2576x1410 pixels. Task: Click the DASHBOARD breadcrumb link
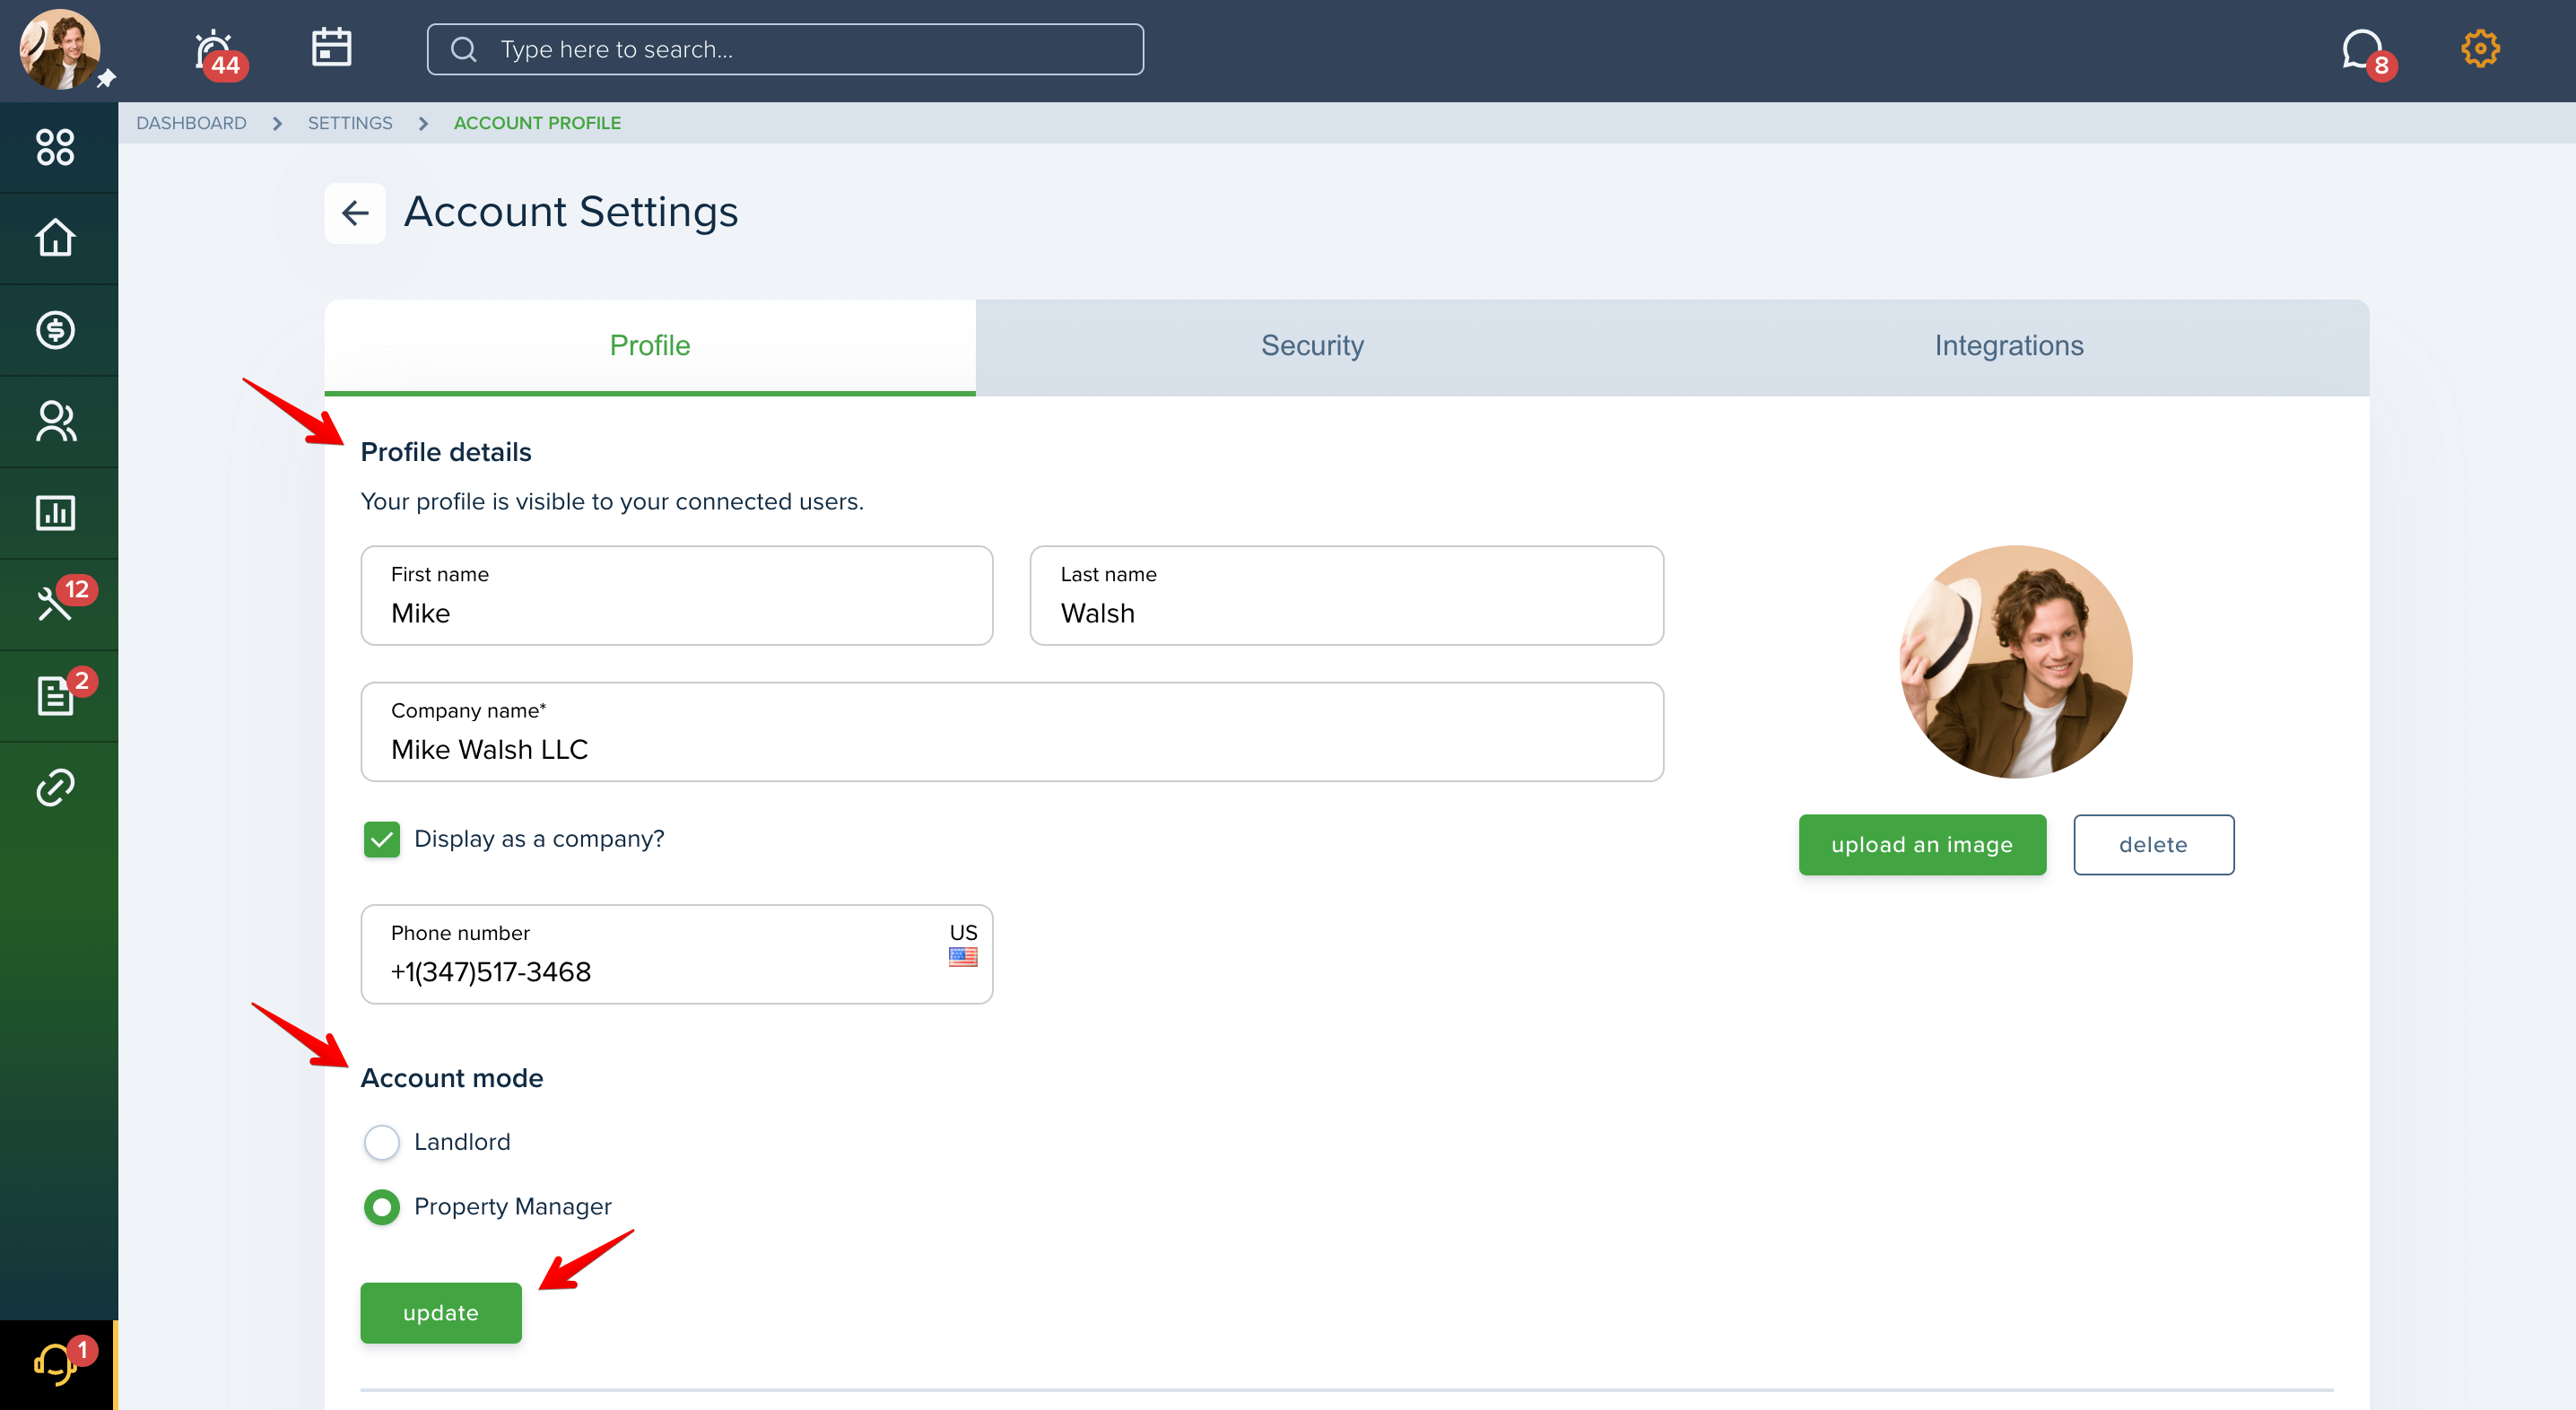point(191,123)
